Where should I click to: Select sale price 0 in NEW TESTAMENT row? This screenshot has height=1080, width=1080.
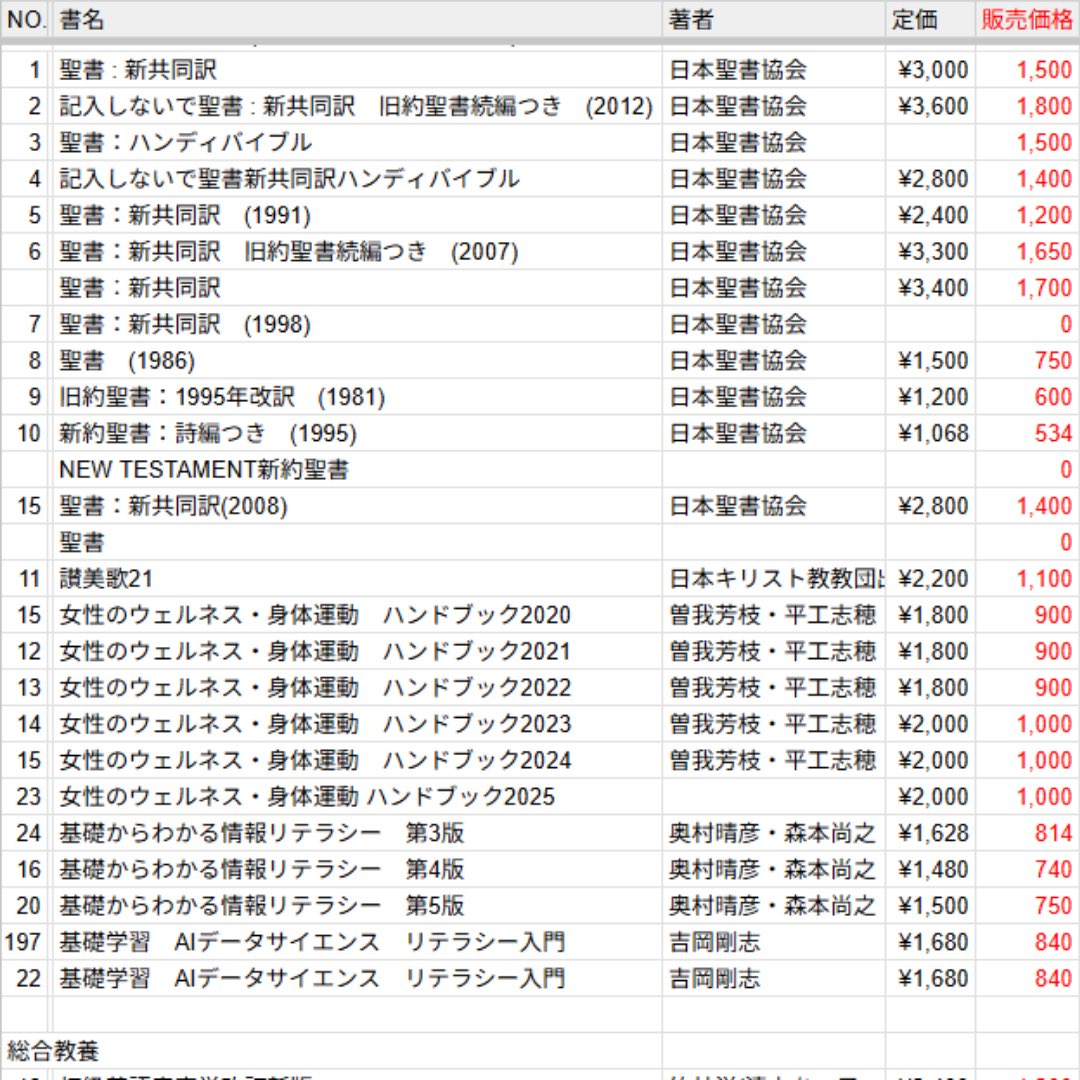[1027, 470]
